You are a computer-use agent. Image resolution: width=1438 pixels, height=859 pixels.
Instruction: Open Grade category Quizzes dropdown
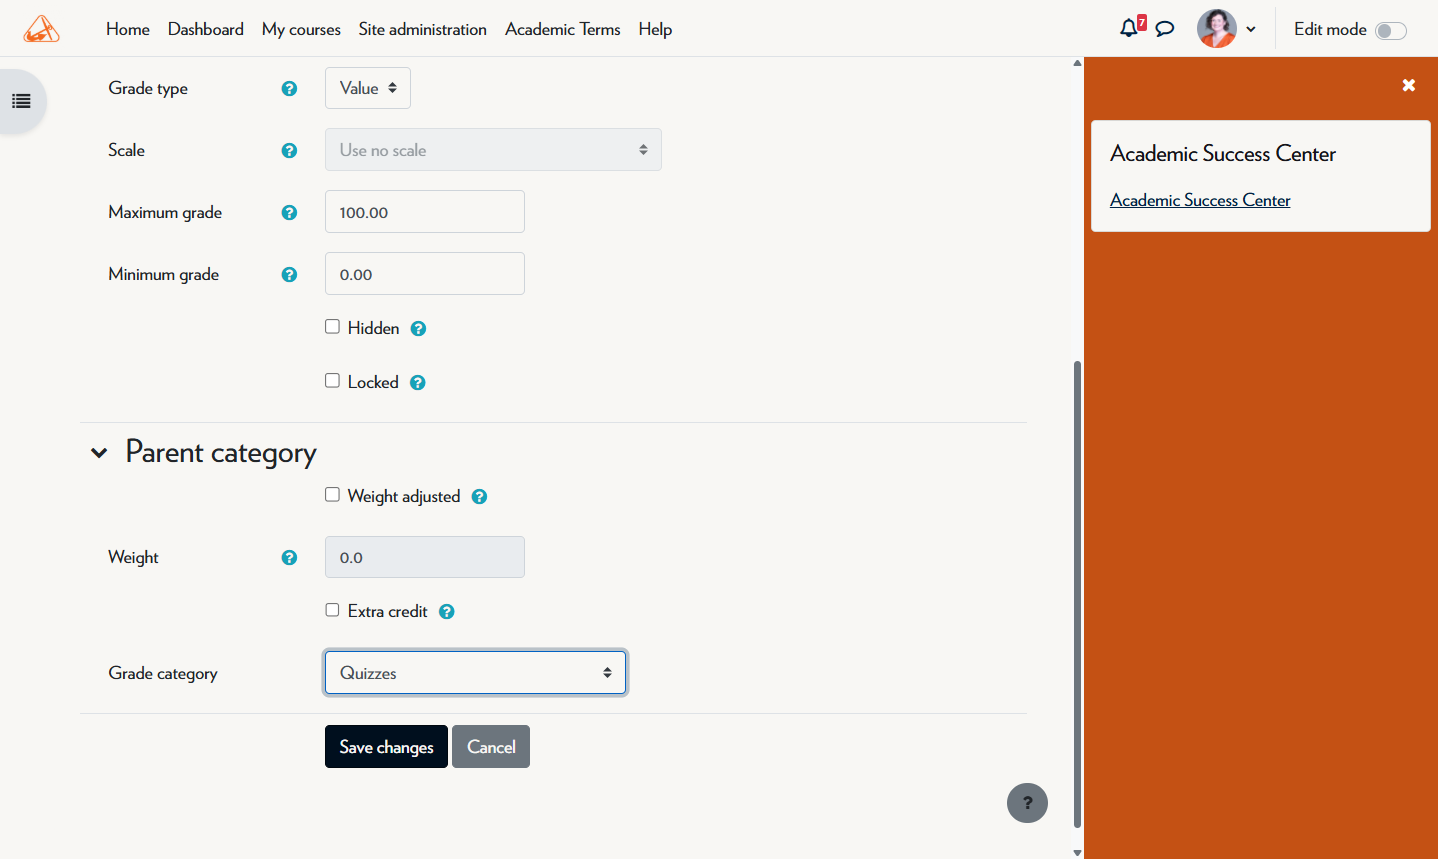click(475, 672)
